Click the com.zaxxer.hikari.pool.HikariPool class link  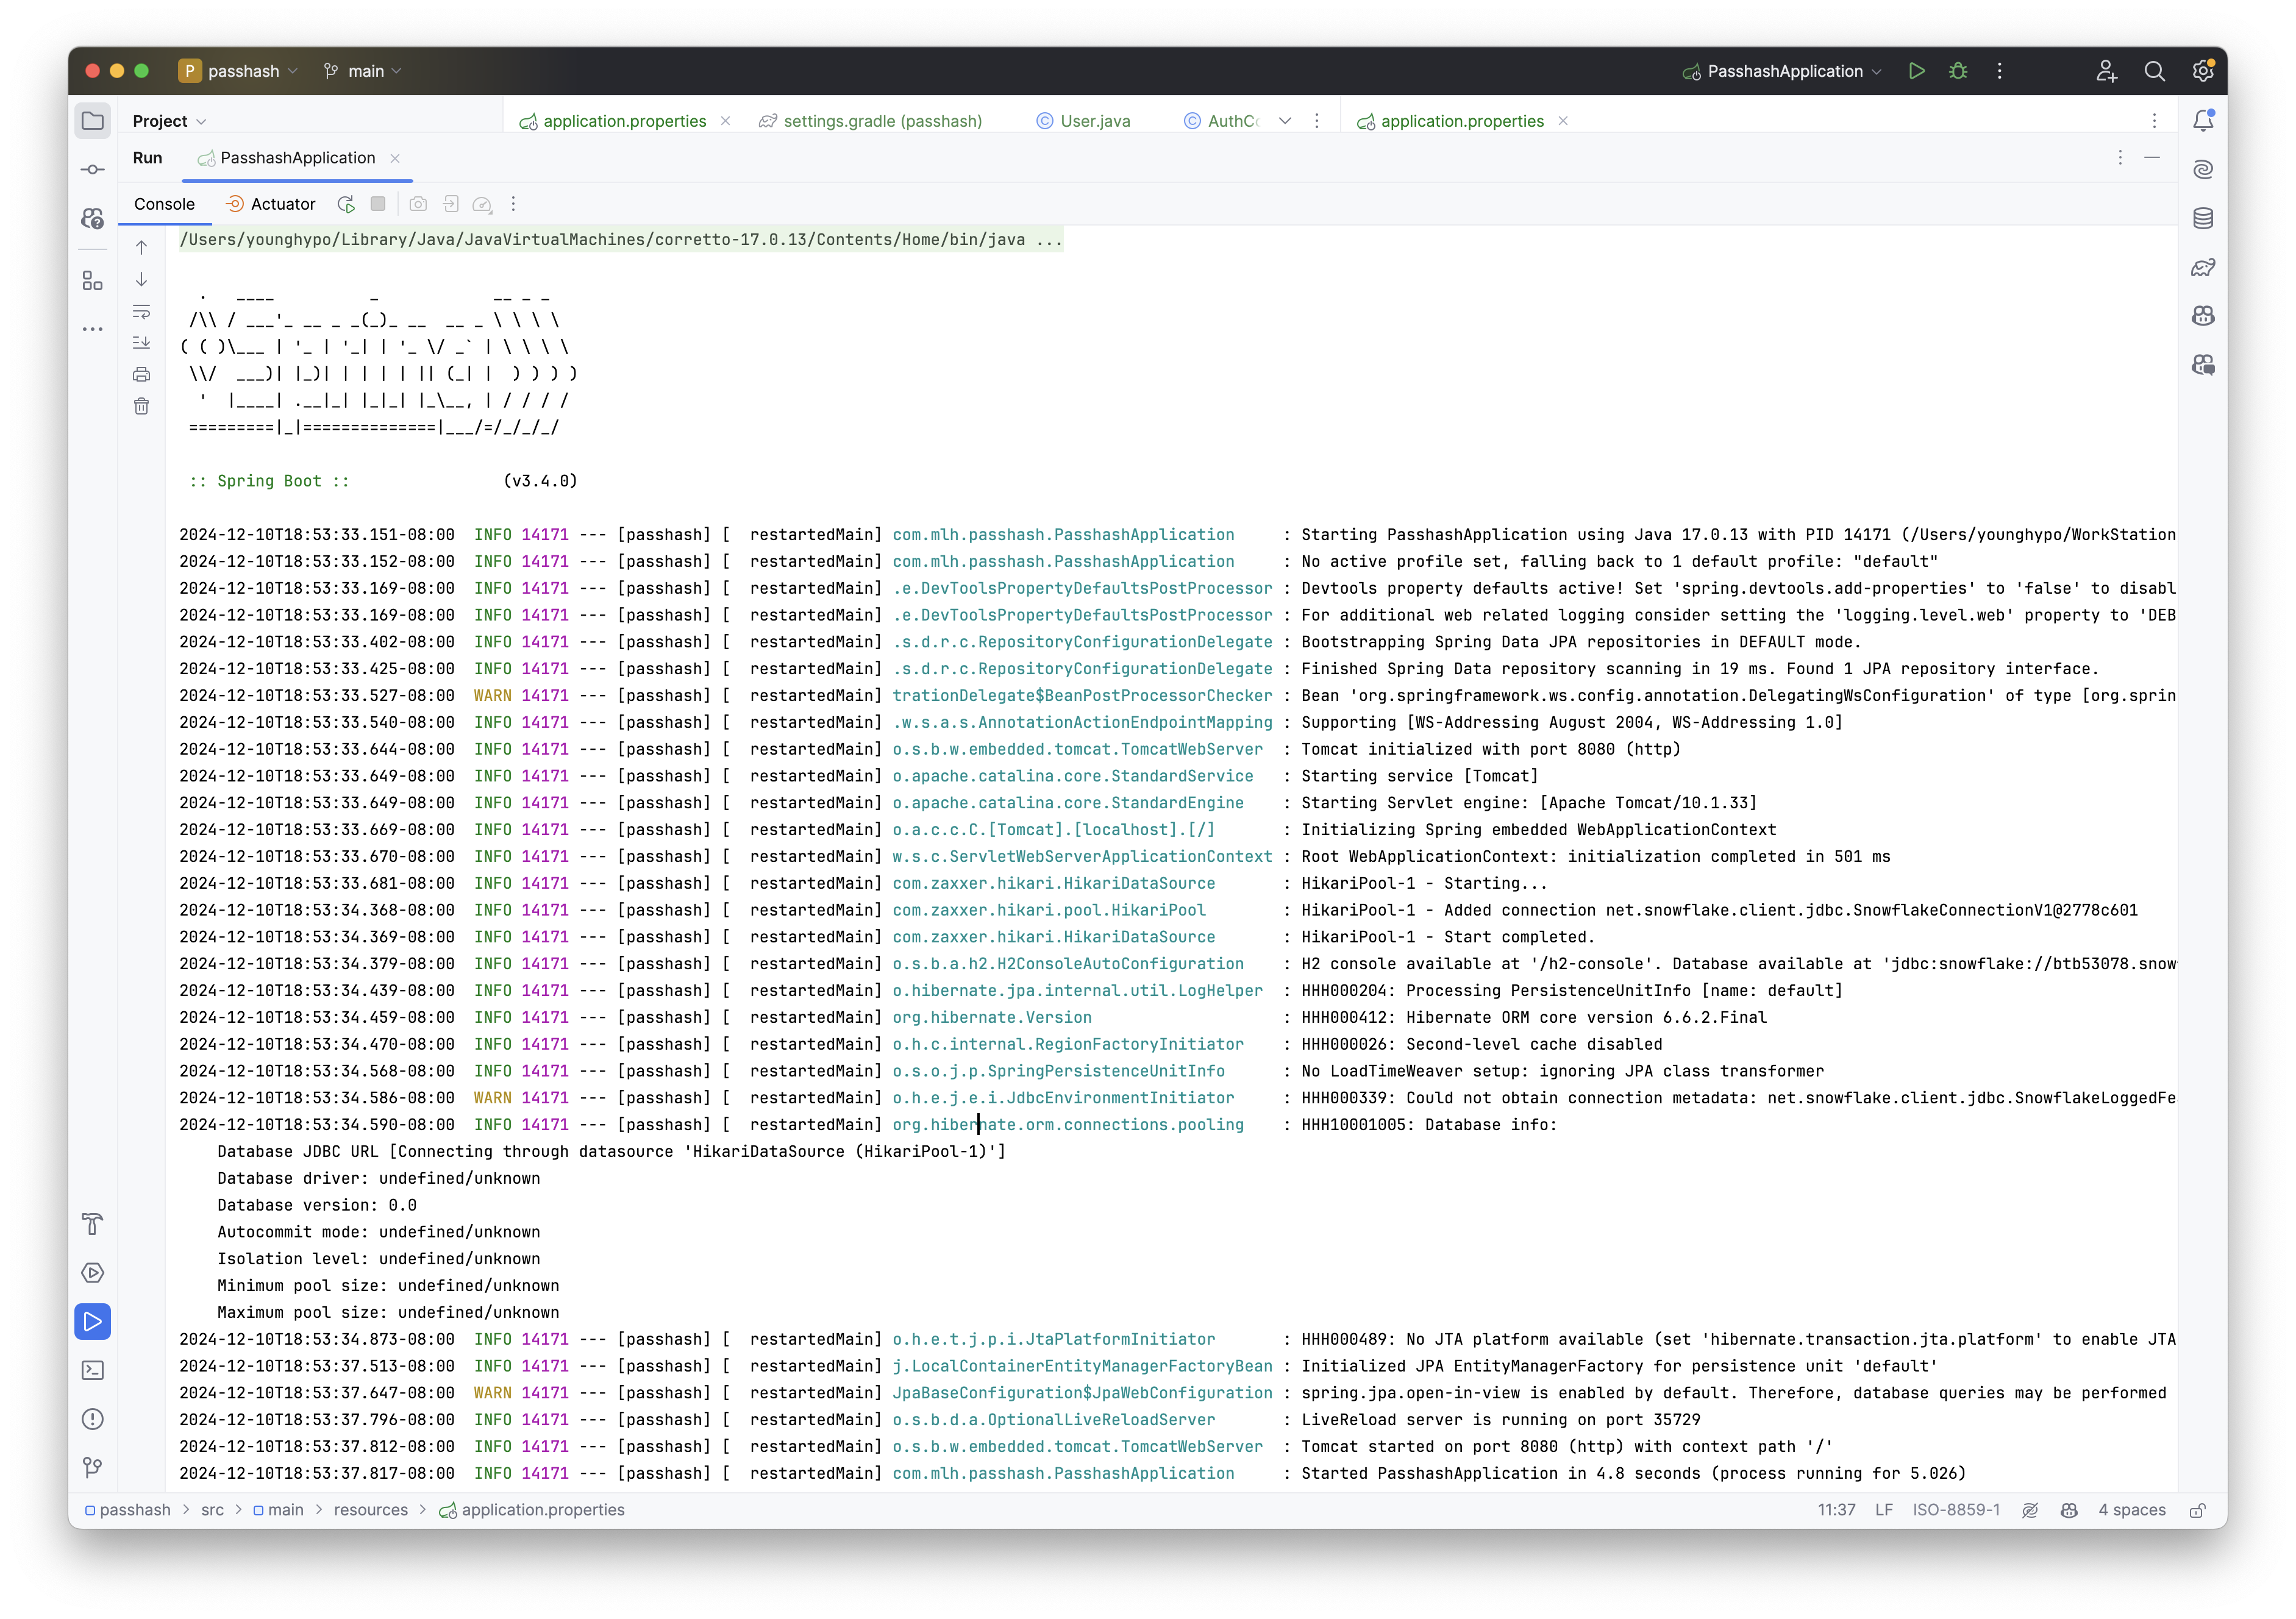(1049, 910)
